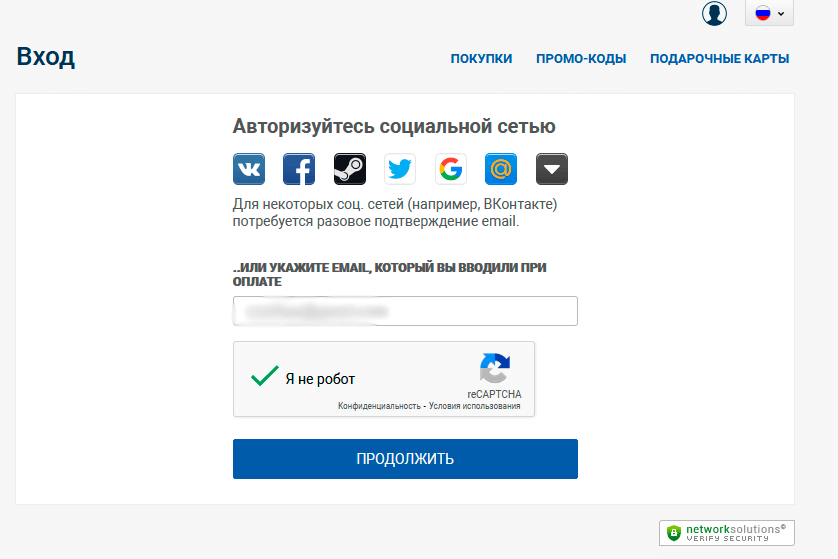This screenshot has height=559, width=838.
Task: Go to the Промо-коды page
Action: 581,59
